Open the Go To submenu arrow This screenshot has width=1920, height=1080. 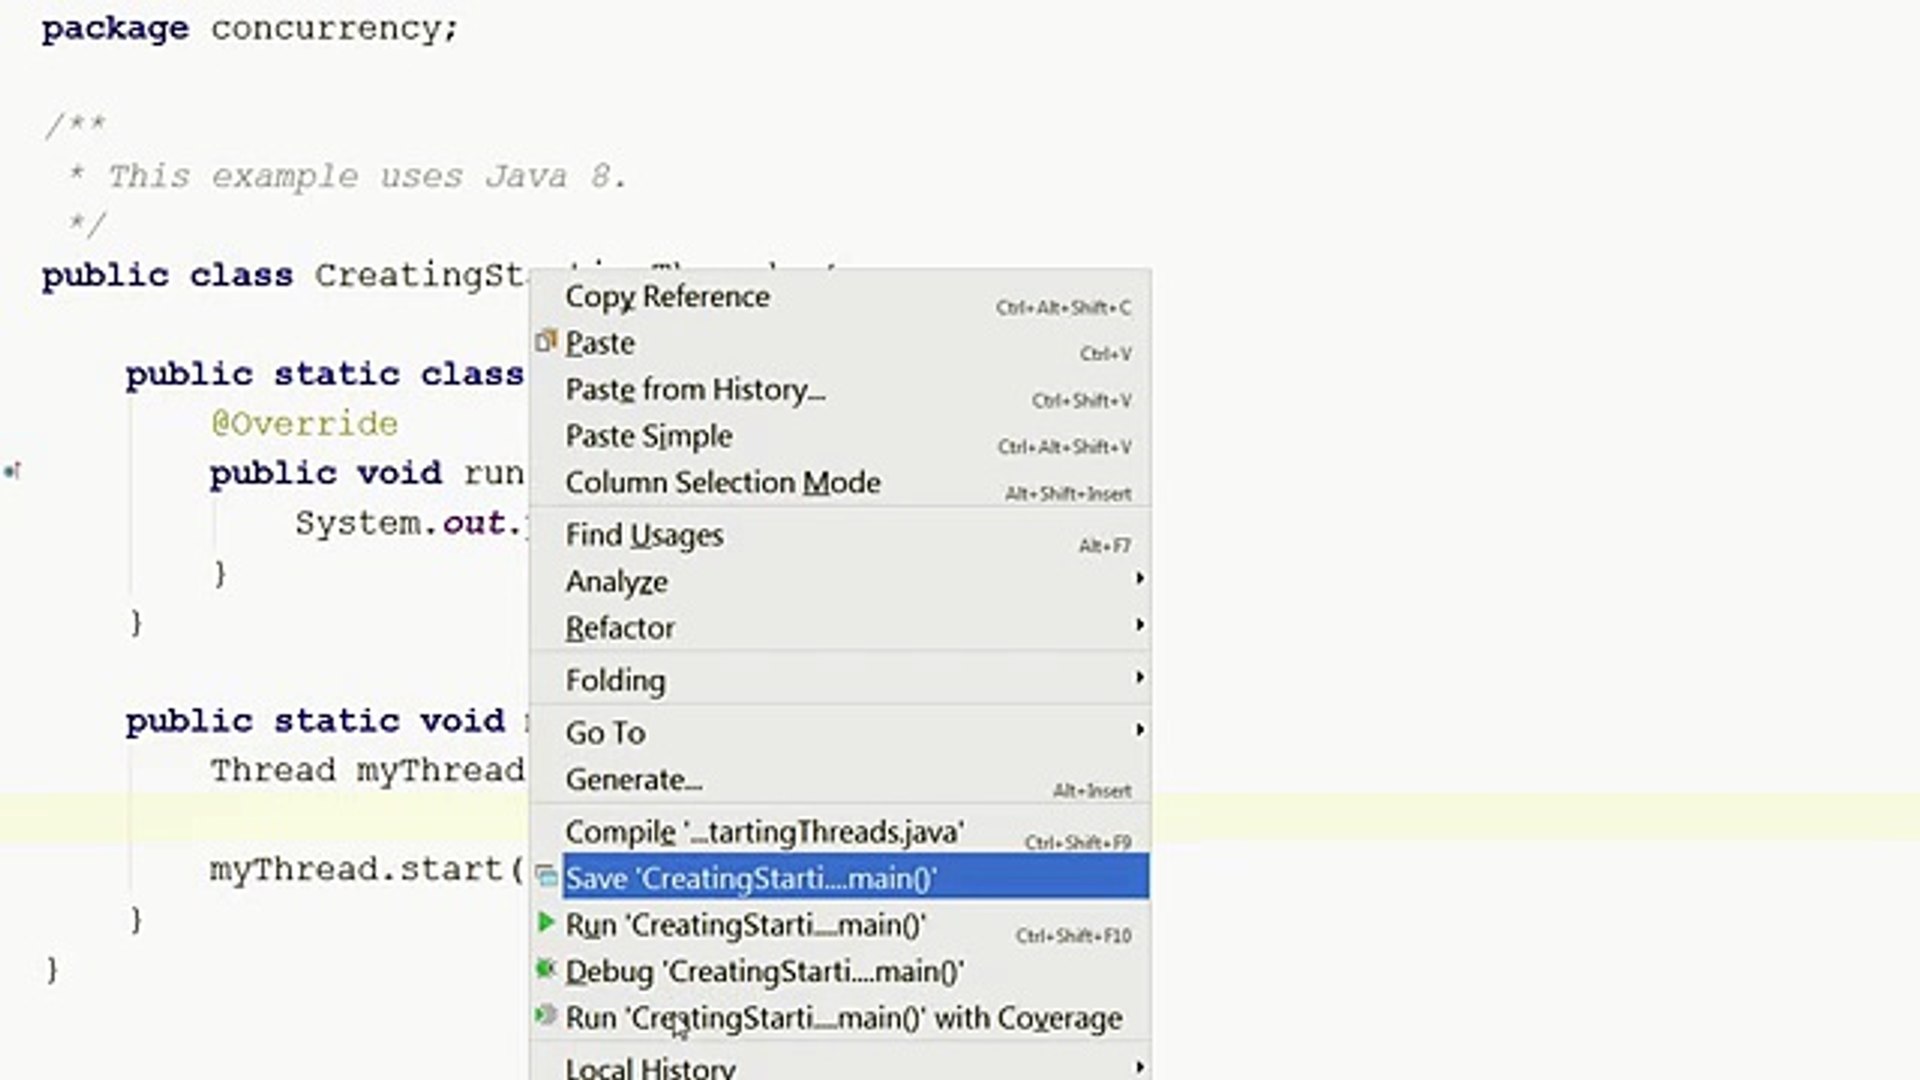tap(1139, 731)
